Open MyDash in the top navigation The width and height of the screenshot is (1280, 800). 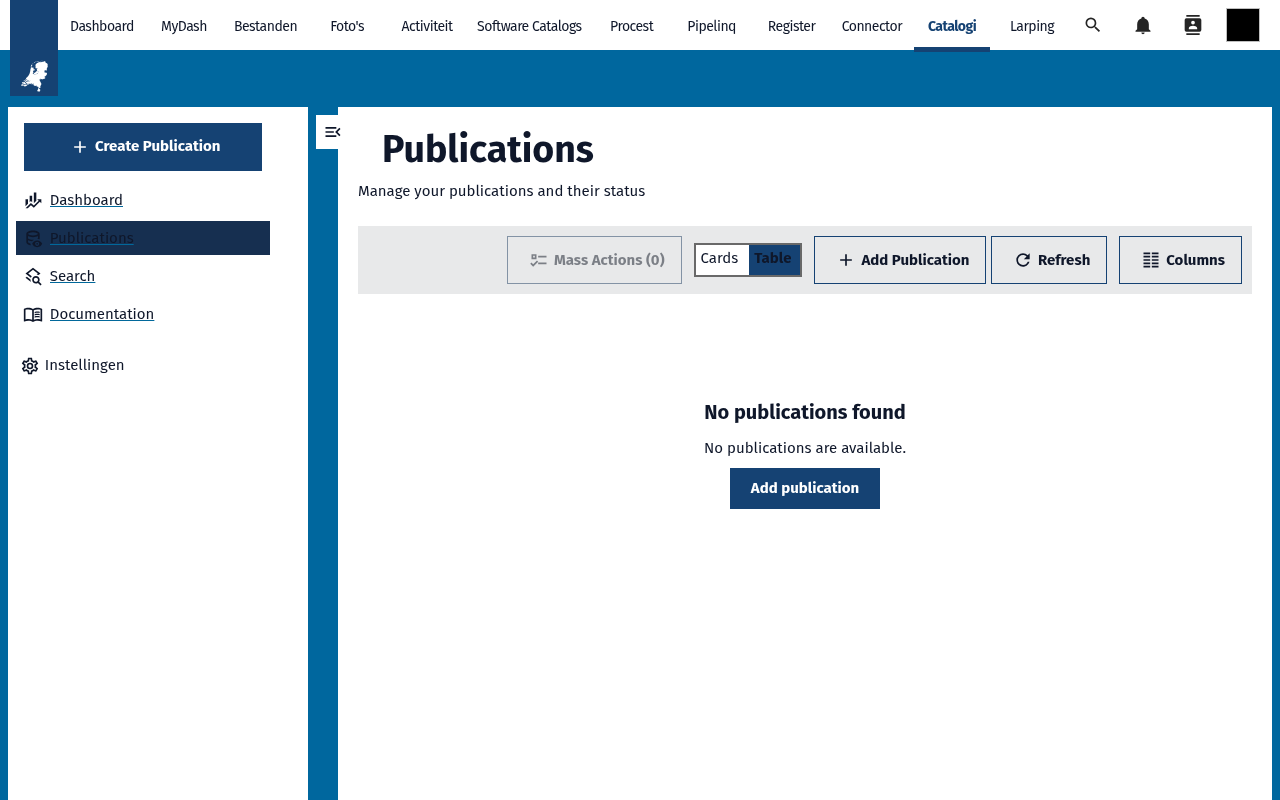coord(184,26)
